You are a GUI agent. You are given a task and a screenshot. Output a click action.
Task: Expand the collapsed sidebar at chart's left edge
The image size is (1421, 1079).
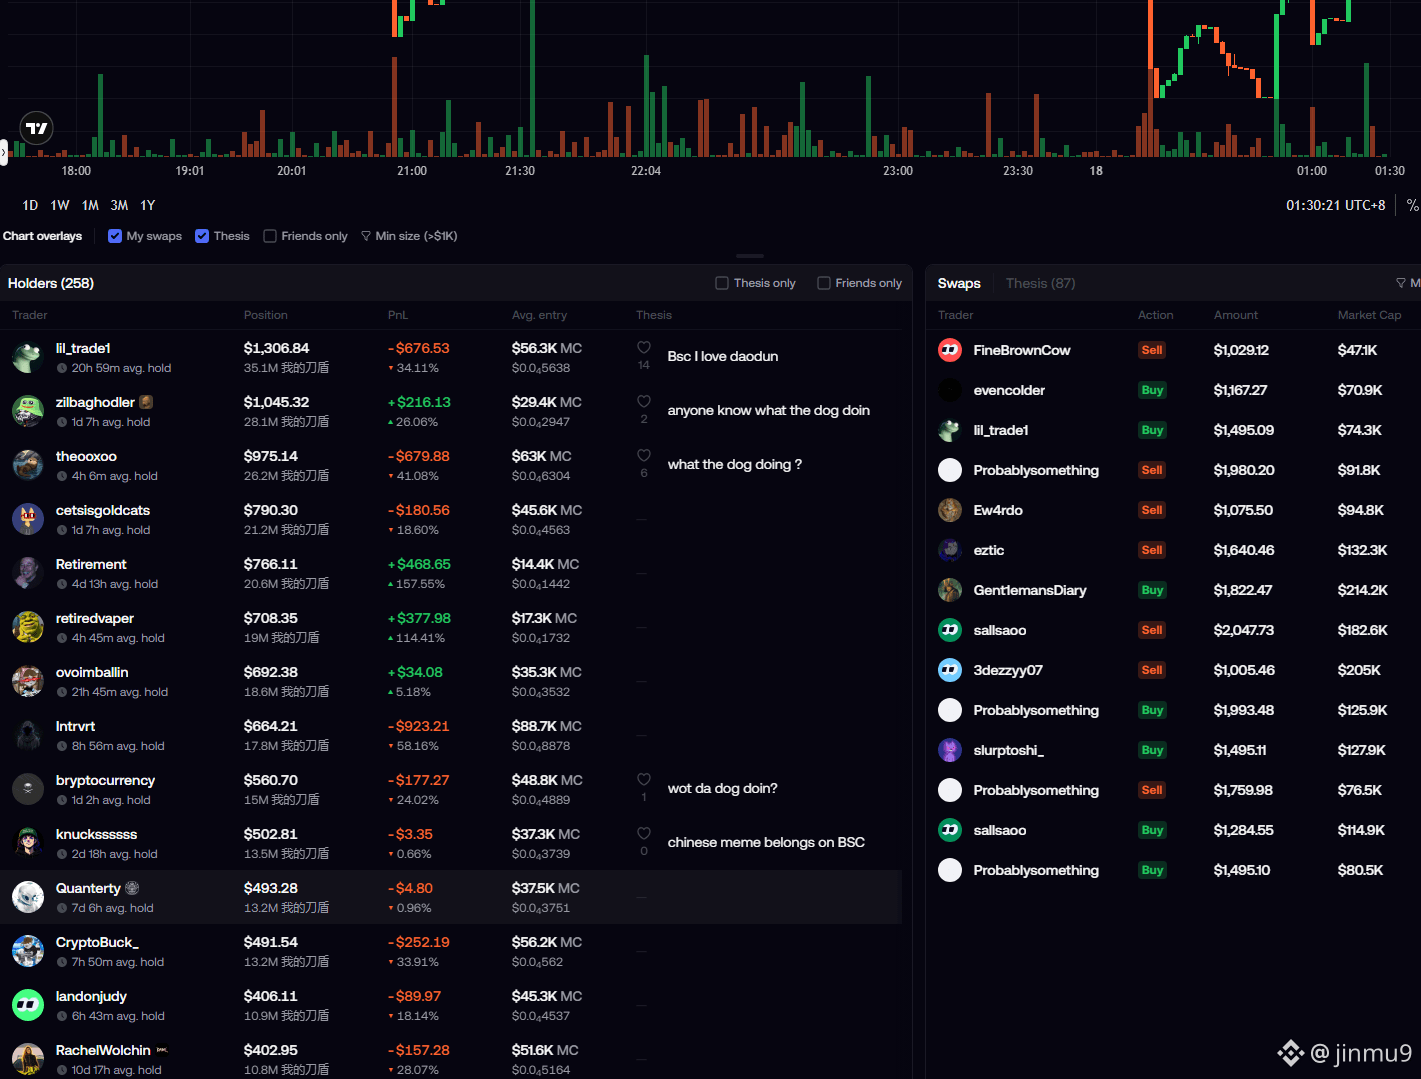coord(3,152)
